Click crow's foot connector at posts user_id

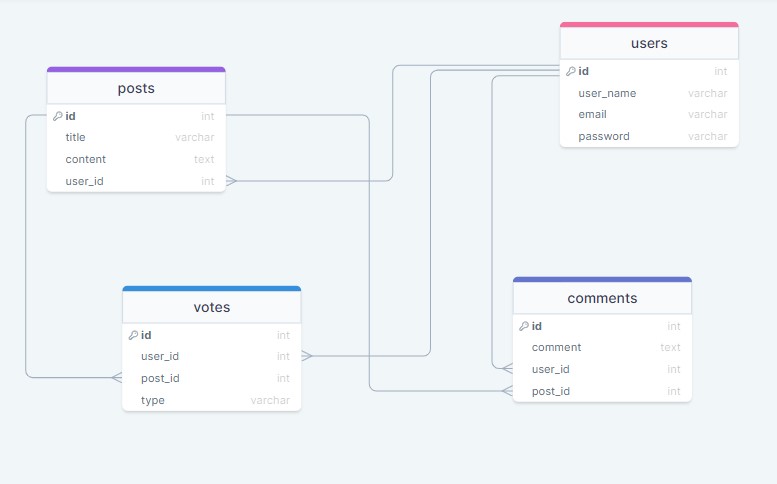[232, 181]
